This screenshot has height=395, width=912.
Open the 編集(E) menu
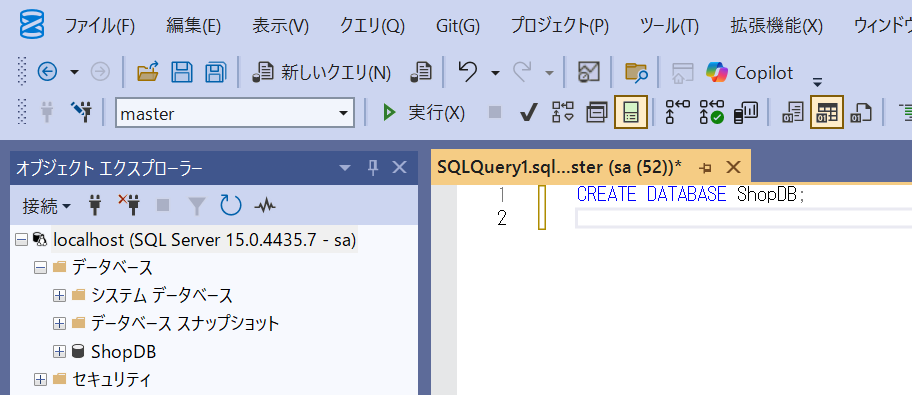pyautogui.click(x=193, y=26)
